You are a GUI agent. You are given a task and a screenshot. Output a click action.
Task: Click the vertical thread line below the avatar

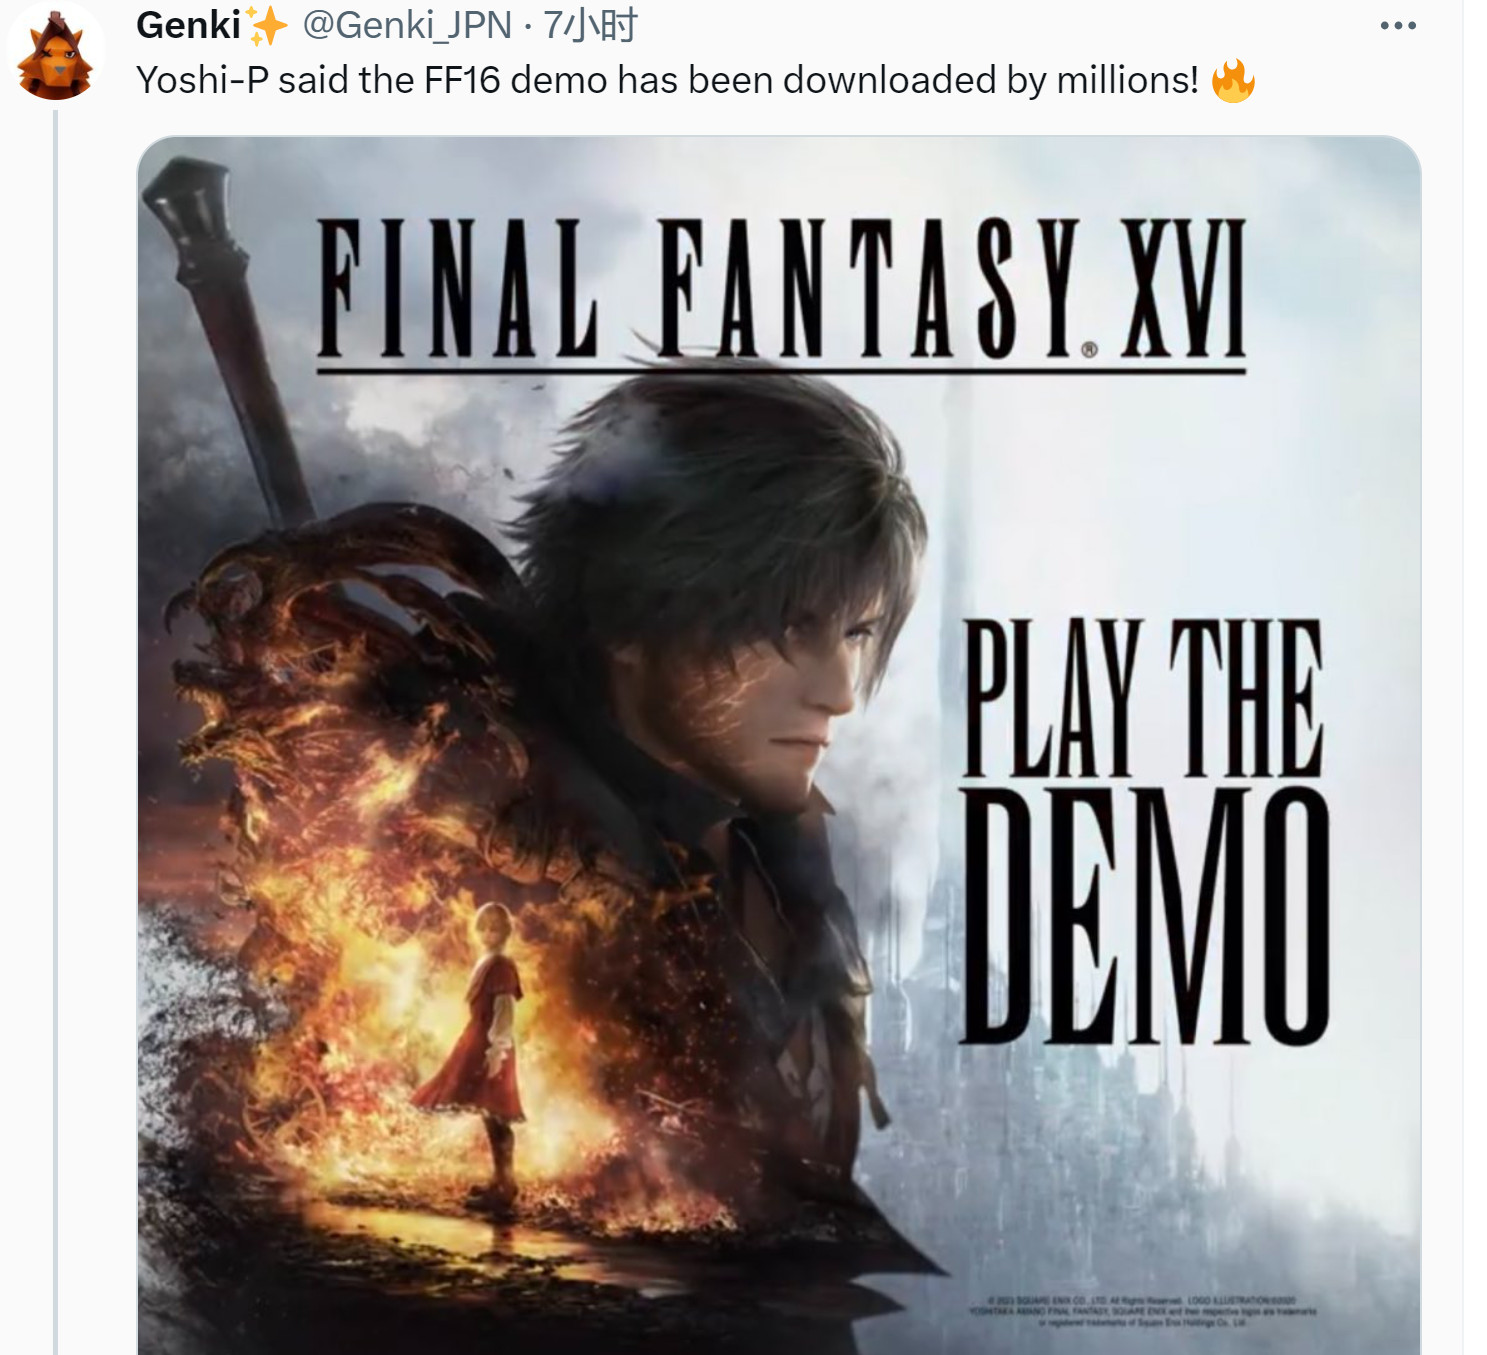55,732
